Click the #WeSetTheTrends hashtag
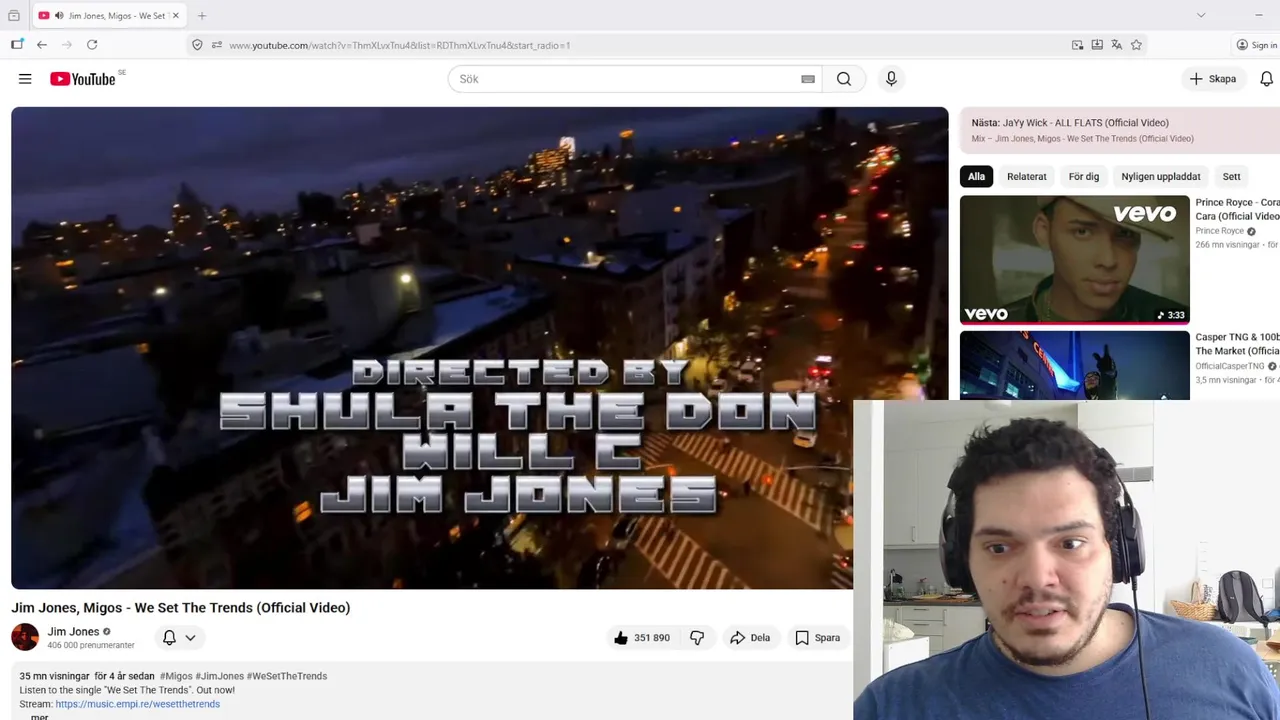This screenshot has height=720, width=1280. (x=287, y=676)
